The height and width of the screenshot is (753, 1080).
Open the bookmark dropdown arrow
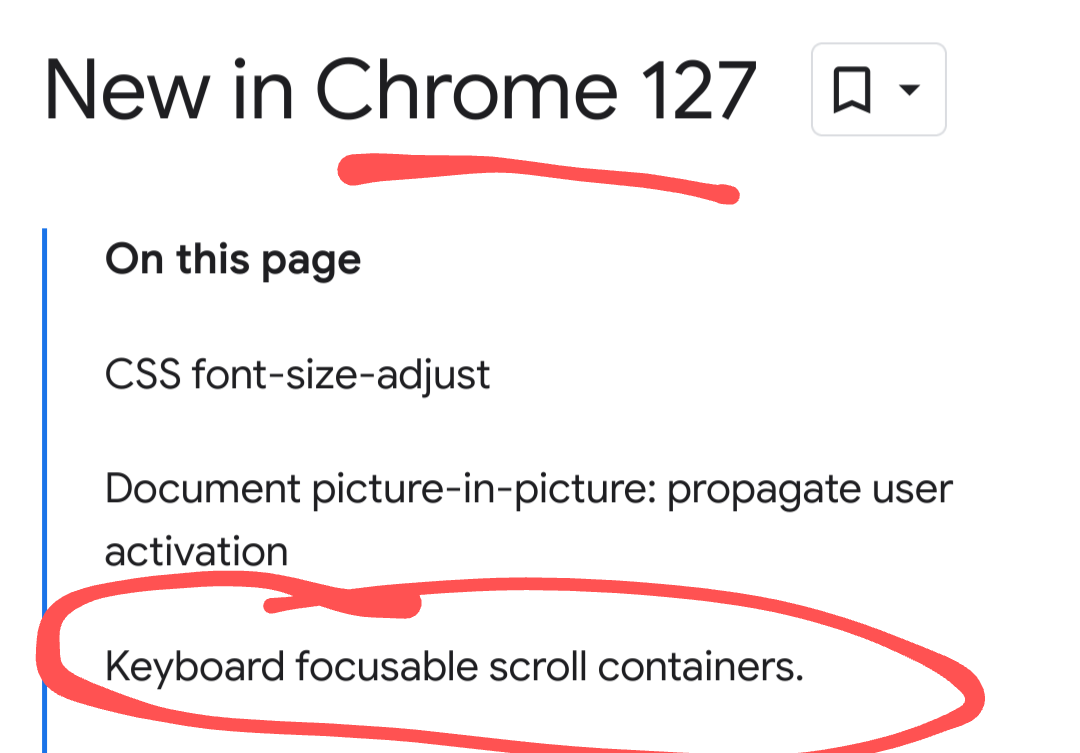point(909,91)
